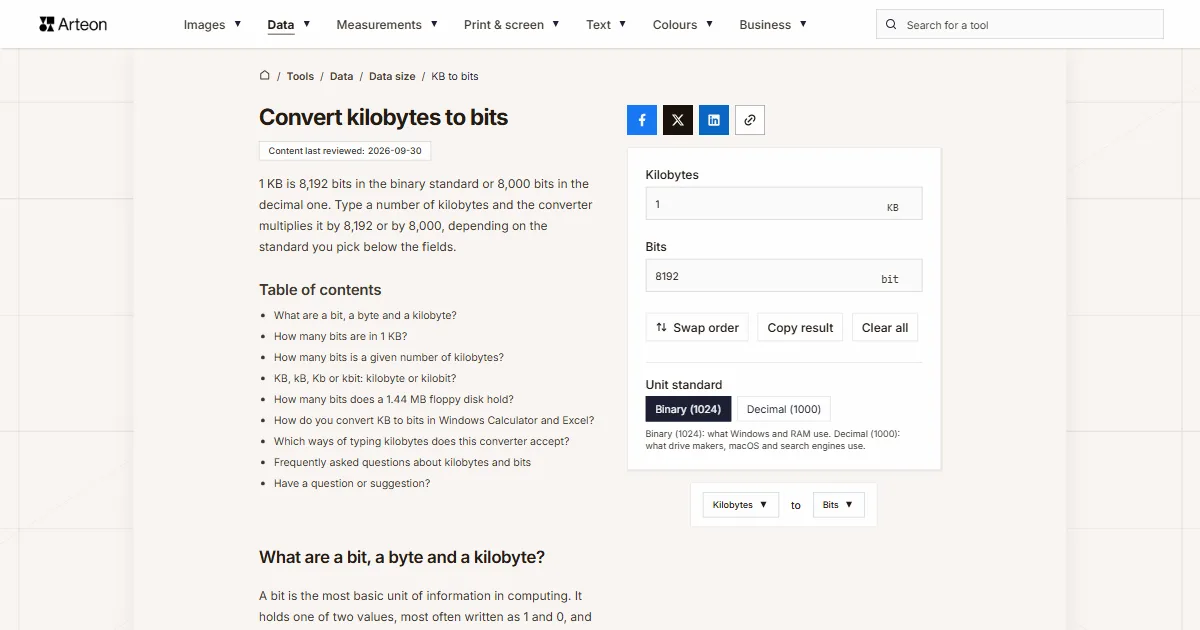This screenshot has width=1200, height=630.
Task: Click the 'Table of contents' heading
Action: pyautogui.click(x=320, y=290)
